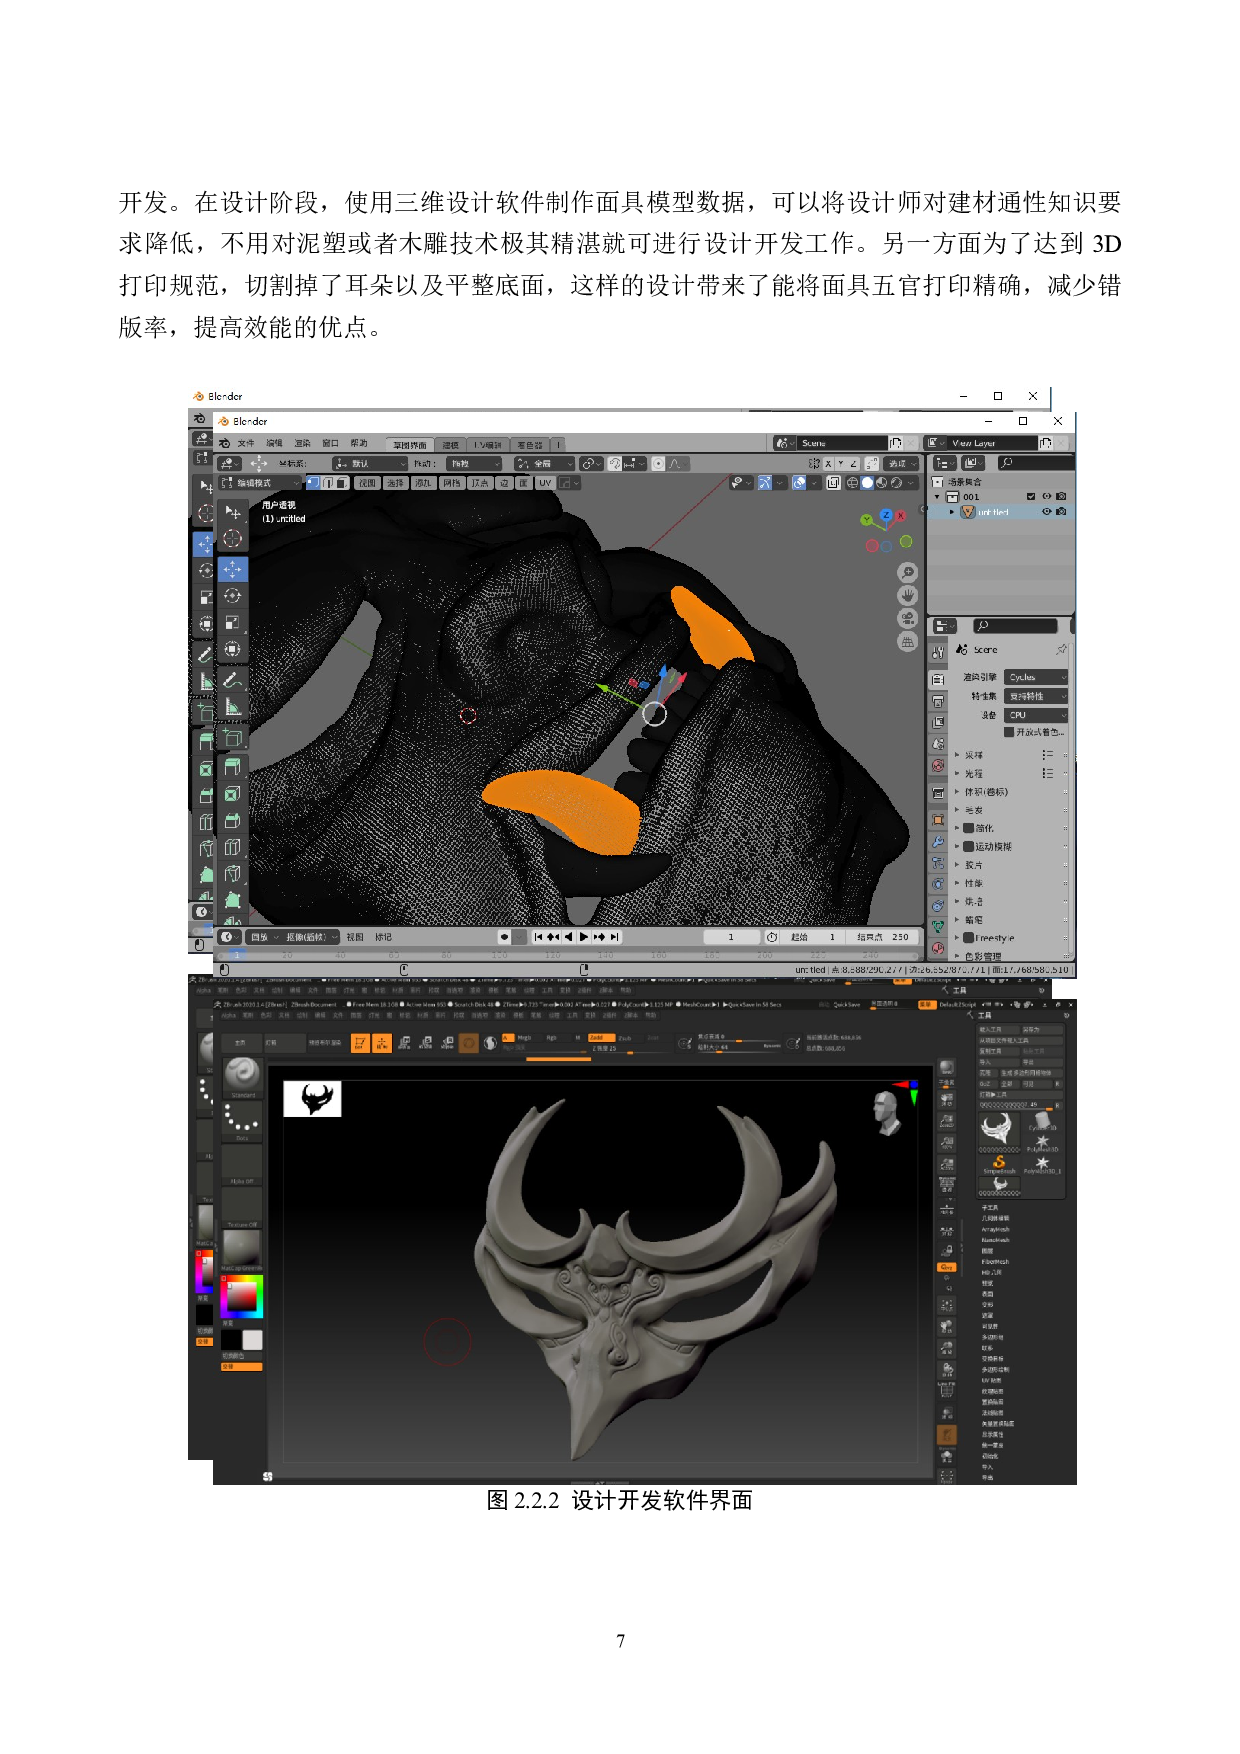Open the CPU device dropdown
This screenshot has width=1240, height=1754.
(1036, 715)
